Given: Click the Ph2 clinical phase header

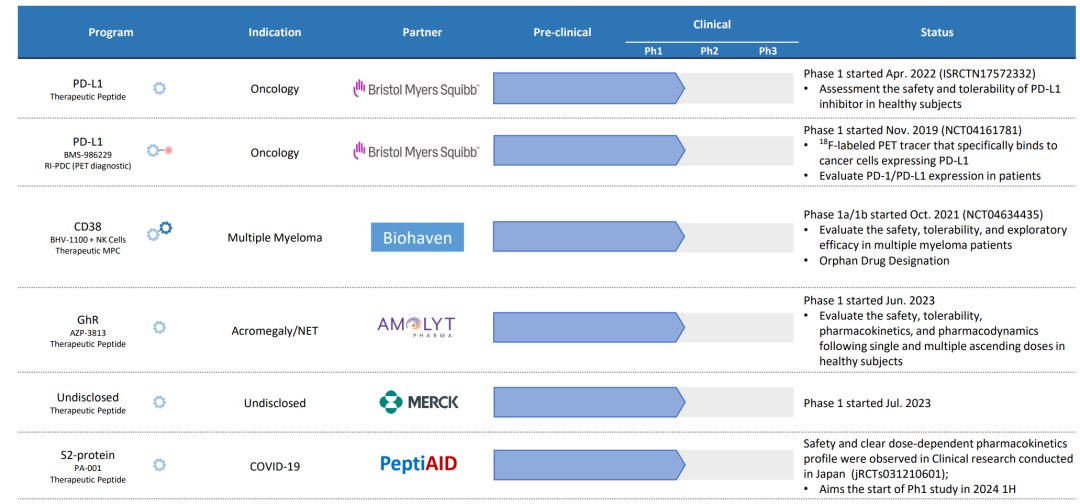Looking at the screenshot, I should click(x=709, y=50).
